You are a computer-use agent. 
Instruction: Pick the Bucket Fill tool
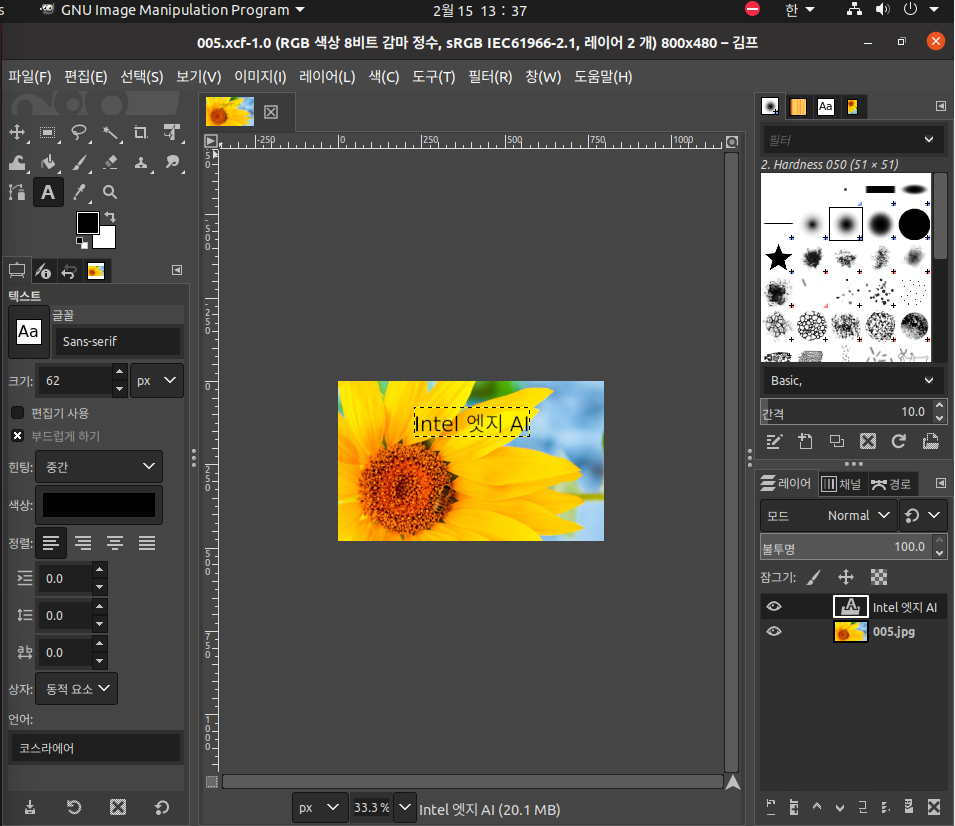(48, 162)
